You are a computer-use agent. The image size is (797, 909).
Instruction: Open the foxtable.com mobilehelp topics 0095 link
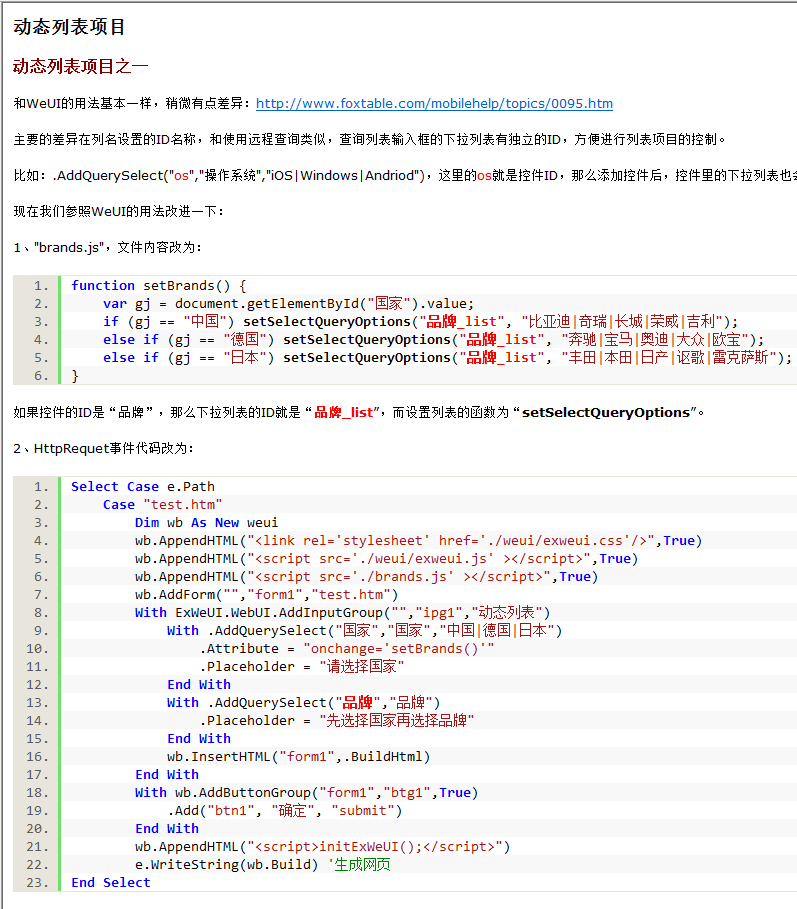(434, 104)
